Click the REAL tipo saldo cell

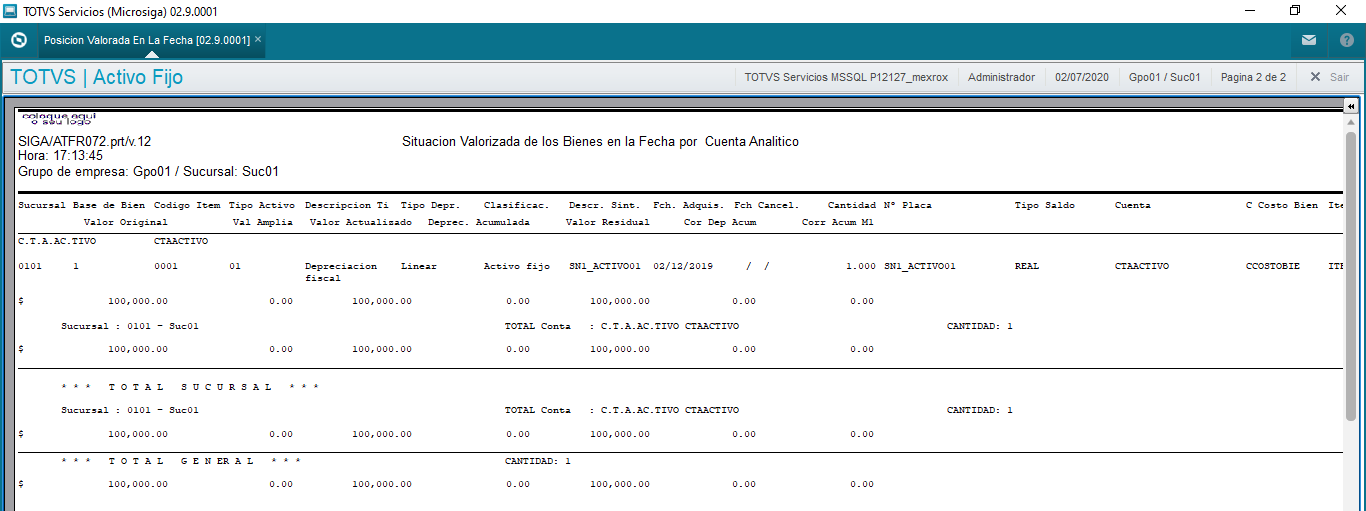[x=1027, y=267]
